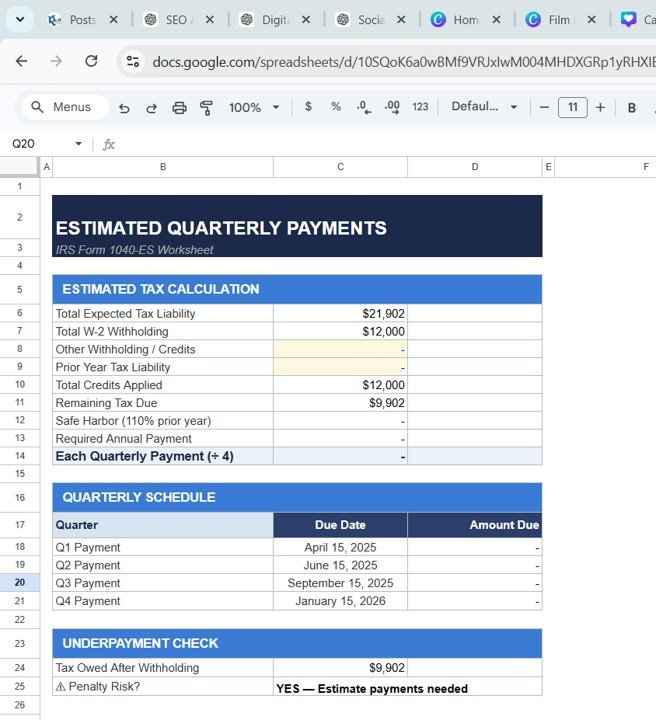The width and height of the screenshot is (656, 720).
Task: Close the Hom browser tab
Action: pyautogui.click(x=496, y=20)
